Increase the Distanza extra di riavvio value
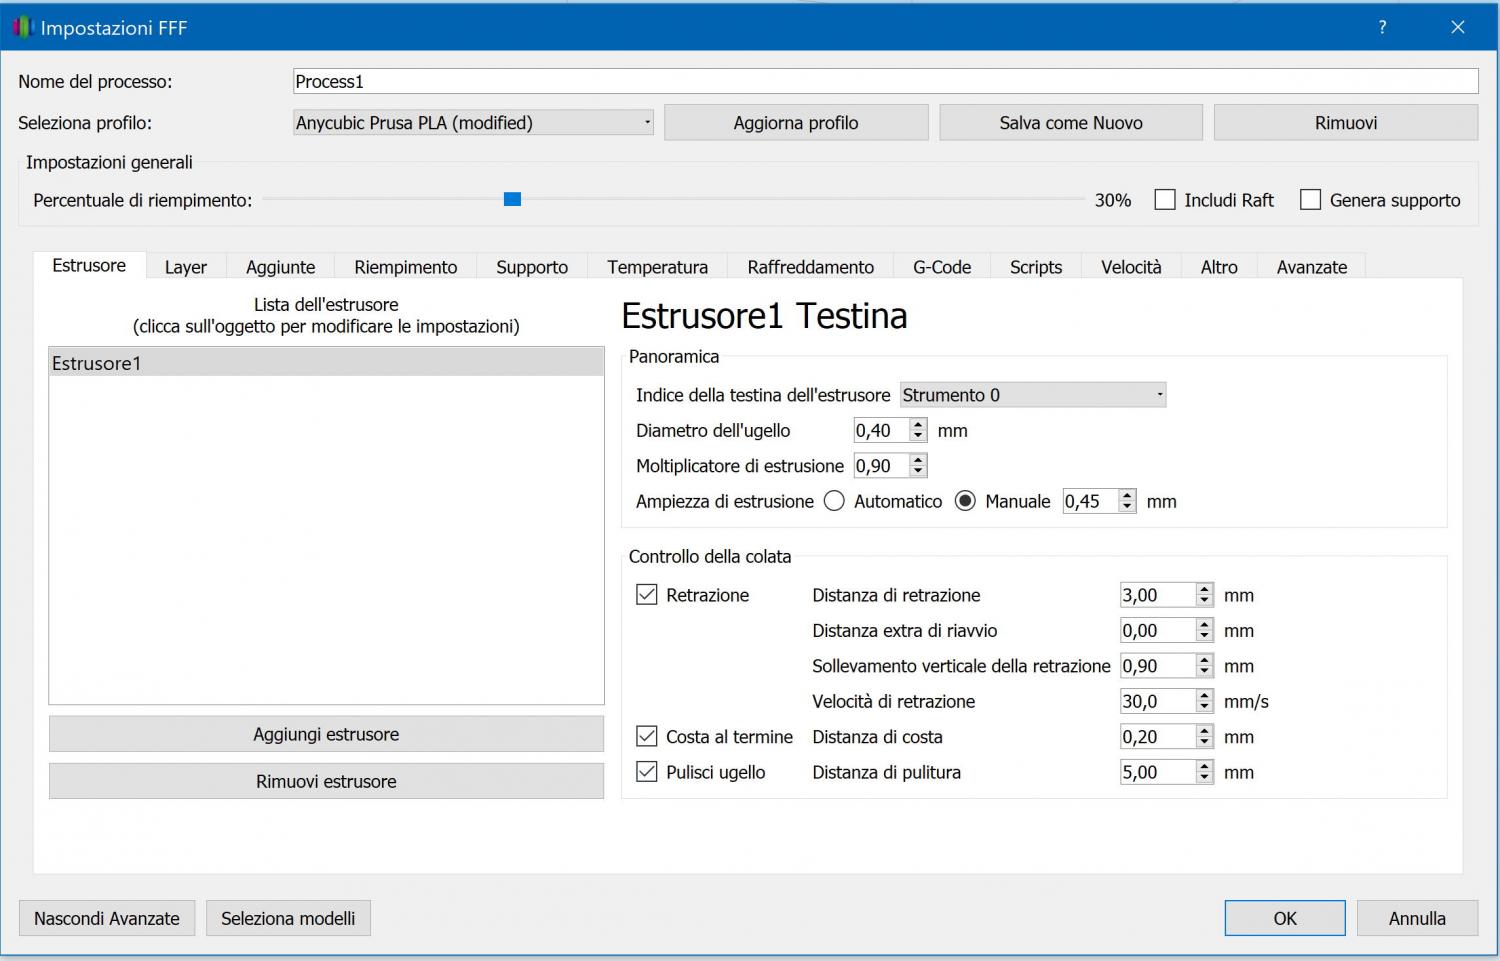 pyautogui.click(x=1205, y=625)
